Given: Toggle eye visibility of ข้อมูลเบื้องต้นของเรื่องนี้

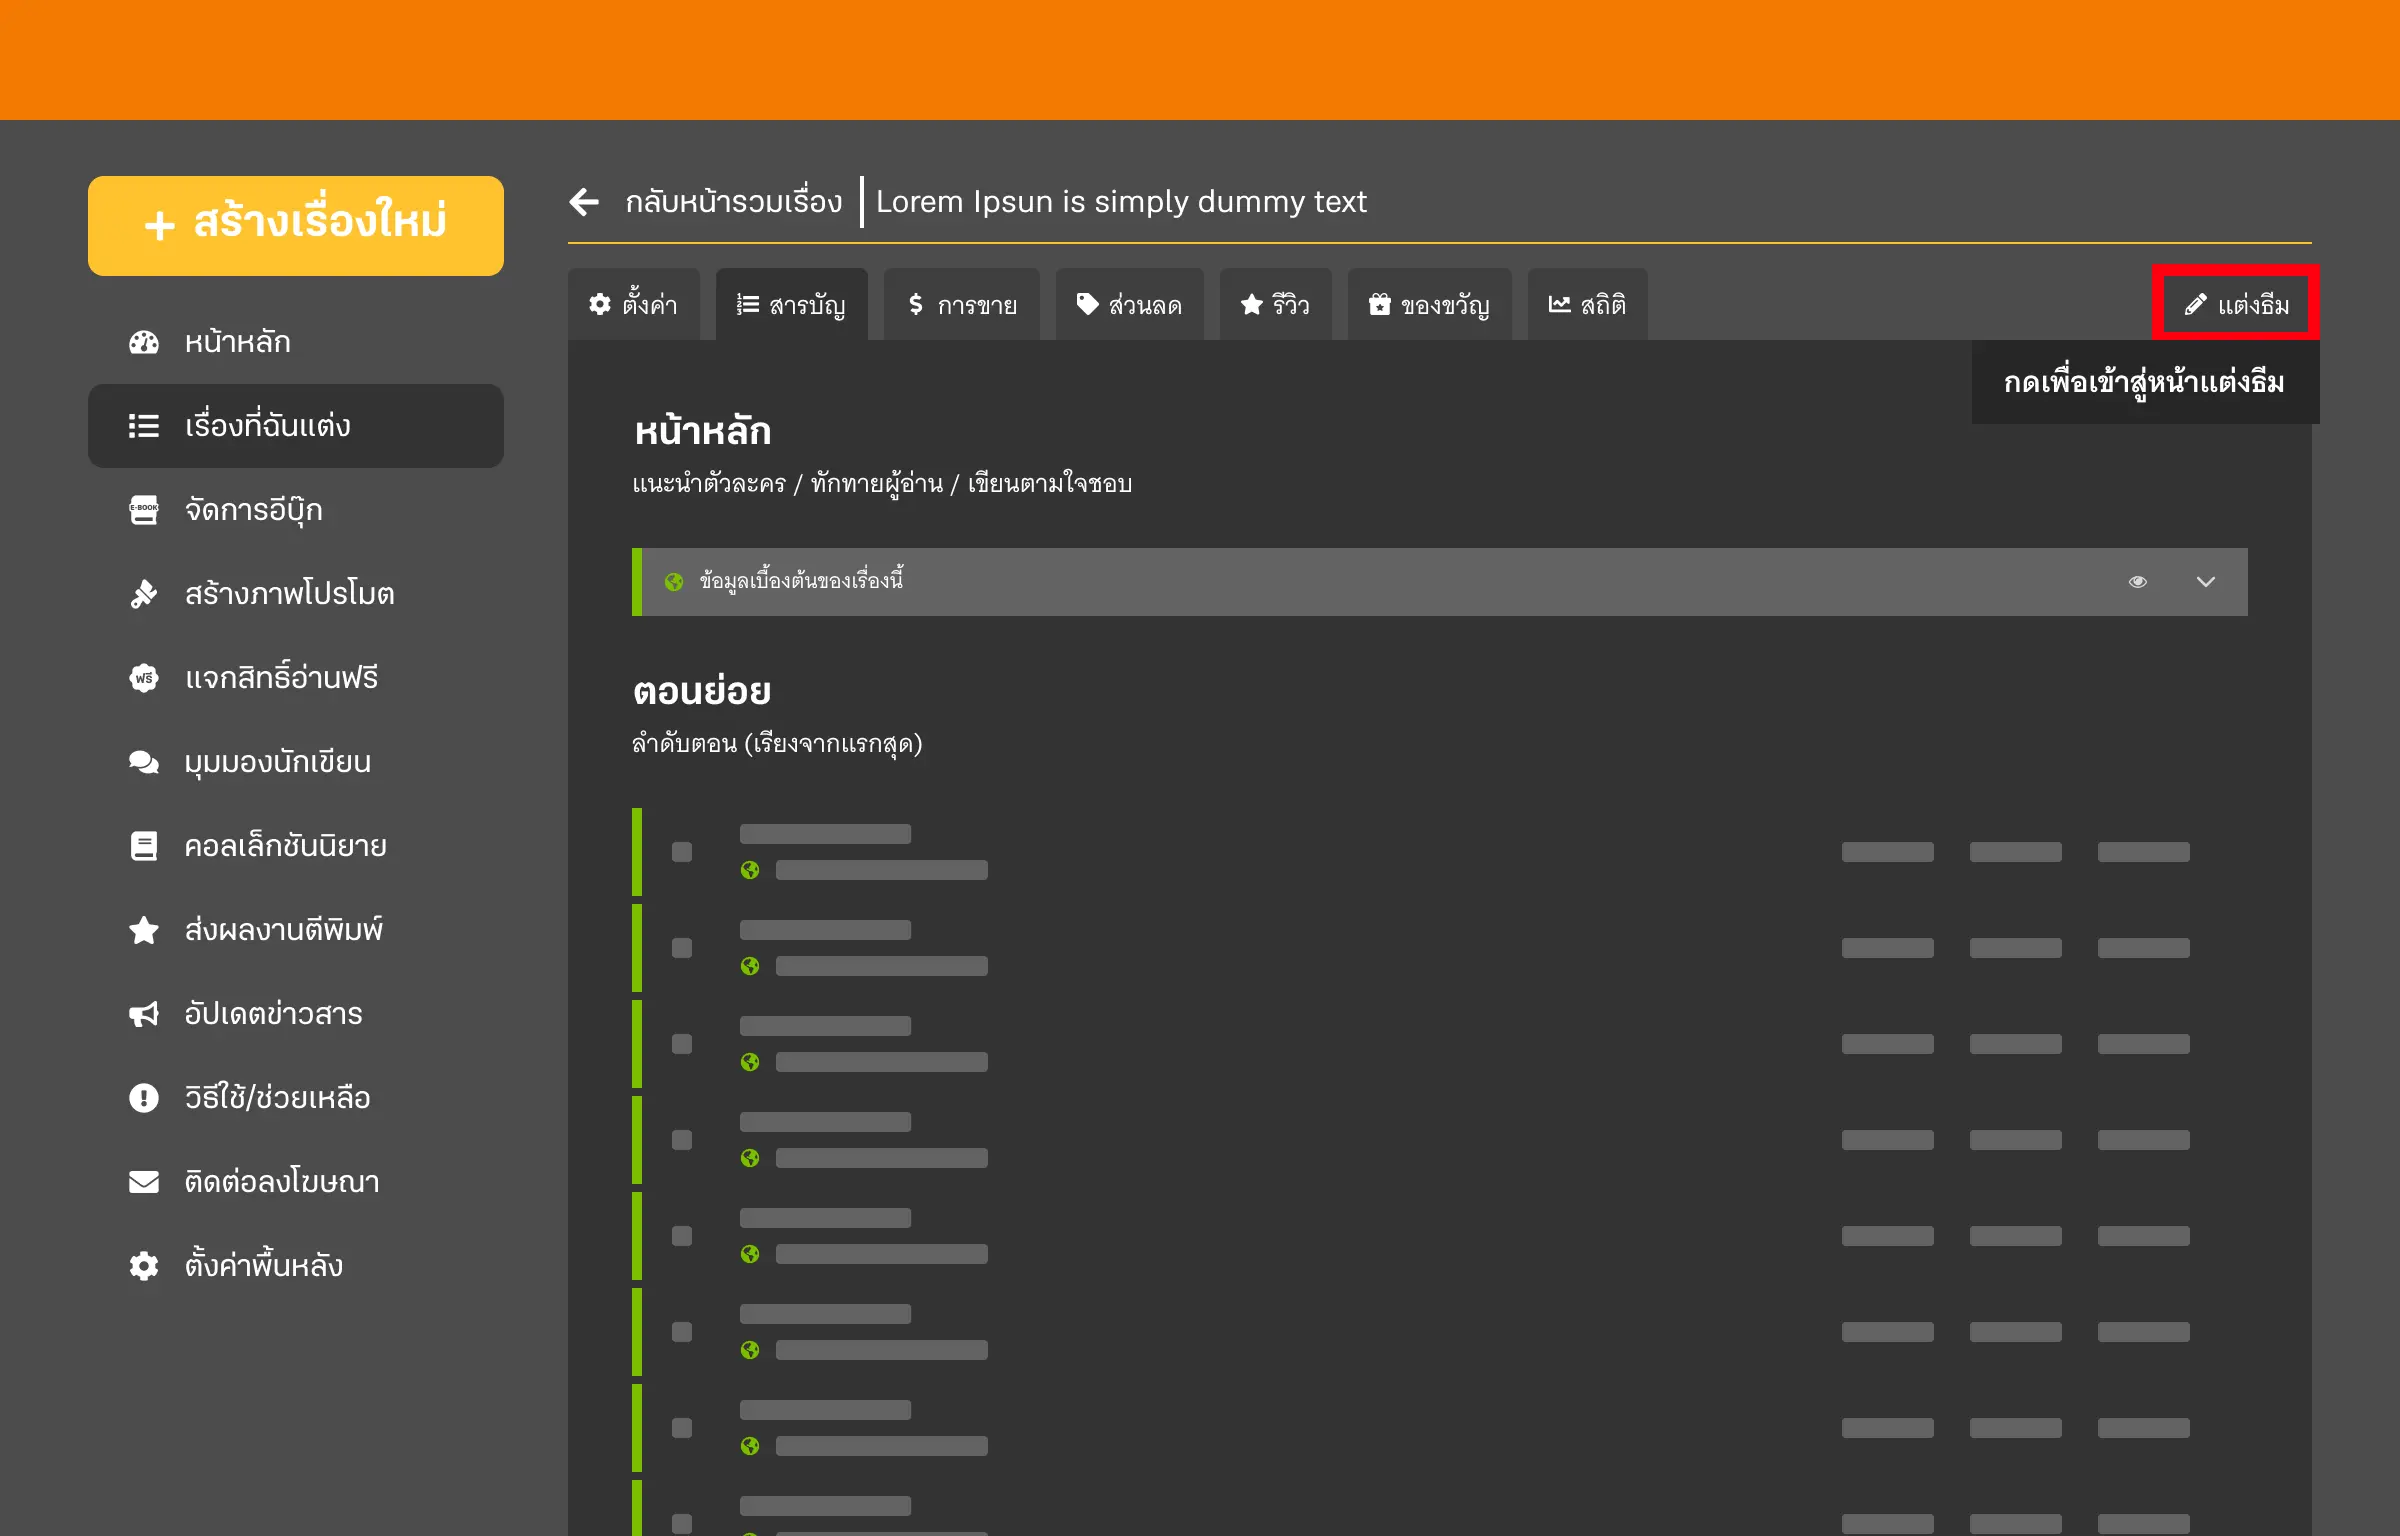Looking at the screenshot, I should (x=2138, y=582).
